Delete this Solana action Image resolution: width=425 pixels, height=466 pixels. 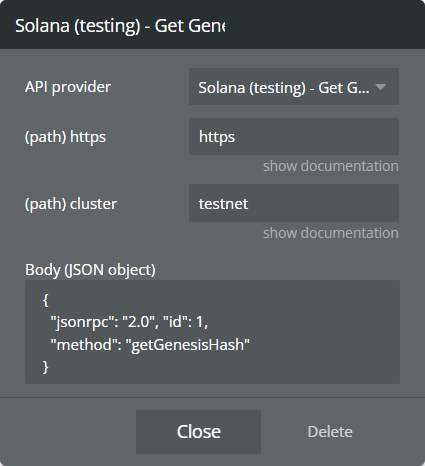[330, 432]
